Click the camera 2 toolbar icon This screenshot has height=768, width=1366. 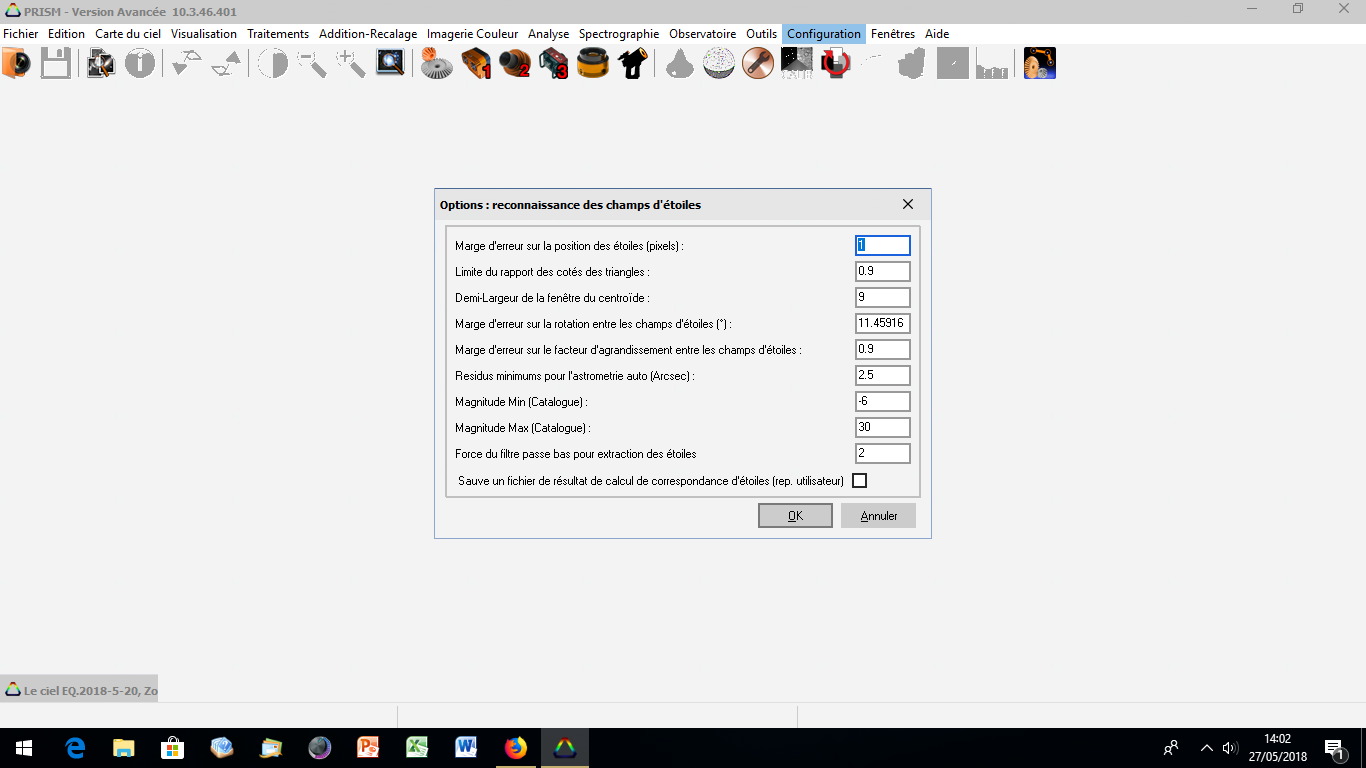[x=515, y=64]
